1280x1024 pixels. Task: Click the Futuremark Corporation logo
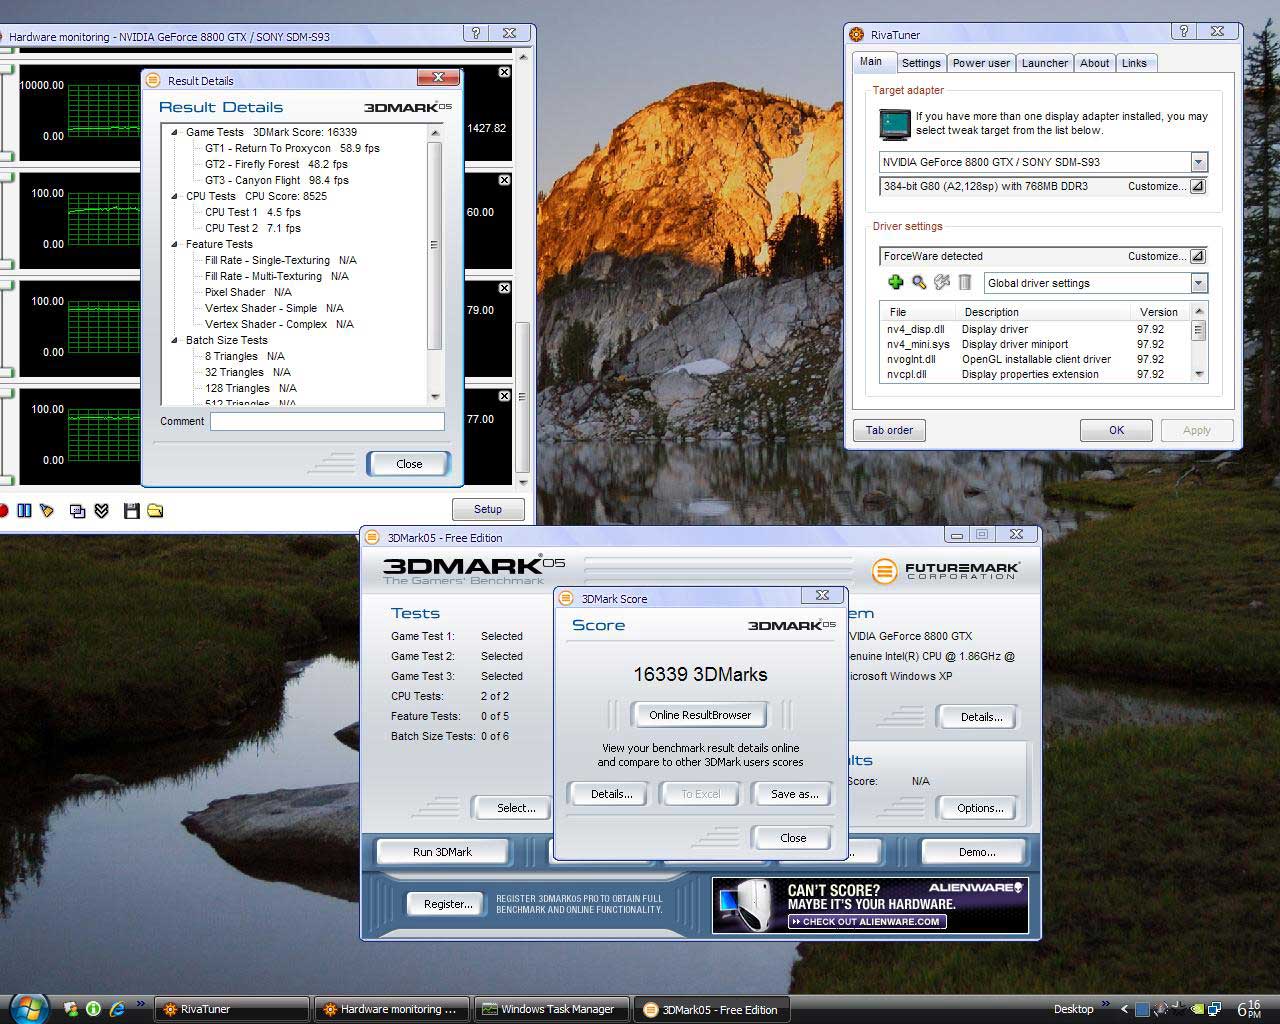click(945, 571)
